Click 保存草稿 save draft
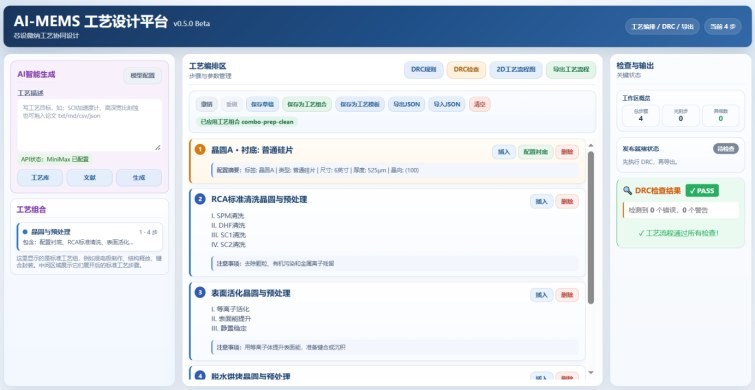 pos(262,104)
